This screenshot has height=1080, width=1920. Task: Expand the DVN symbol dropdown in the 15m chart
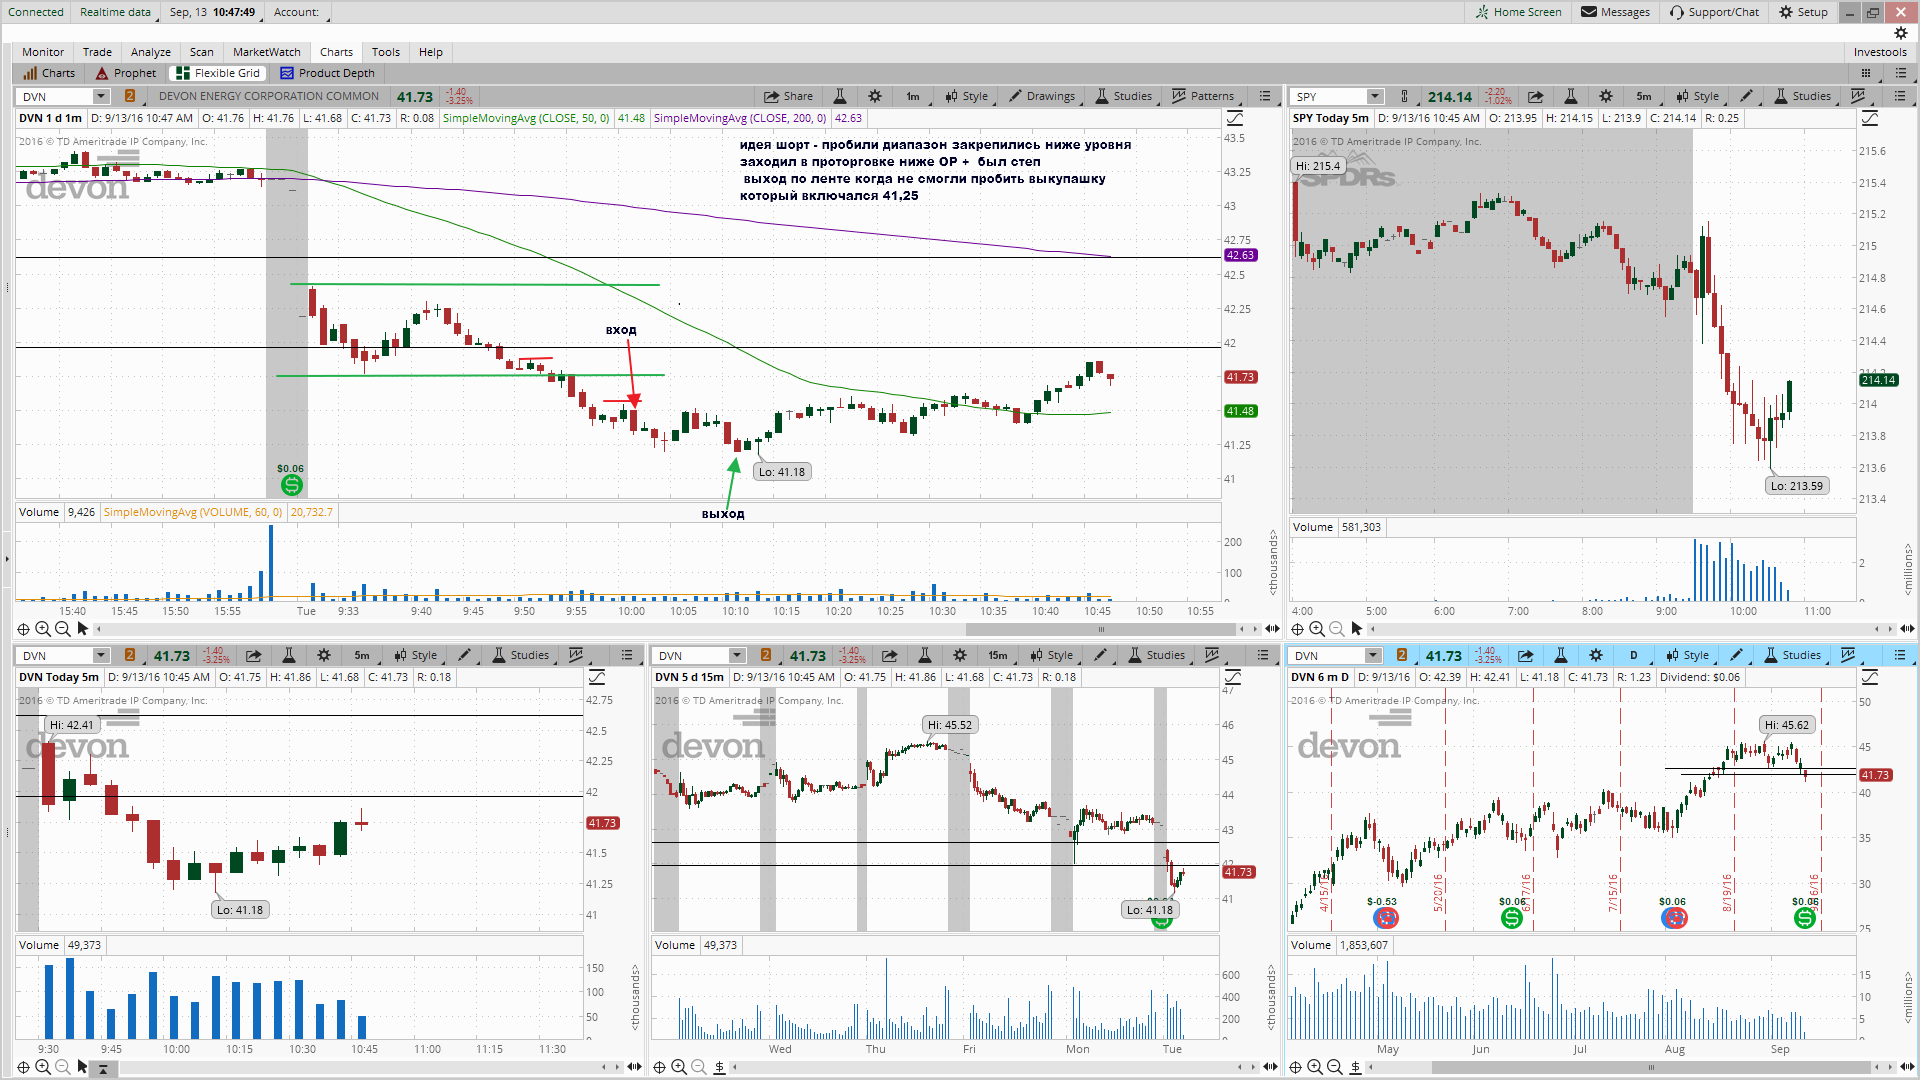[x=737, y=655]
